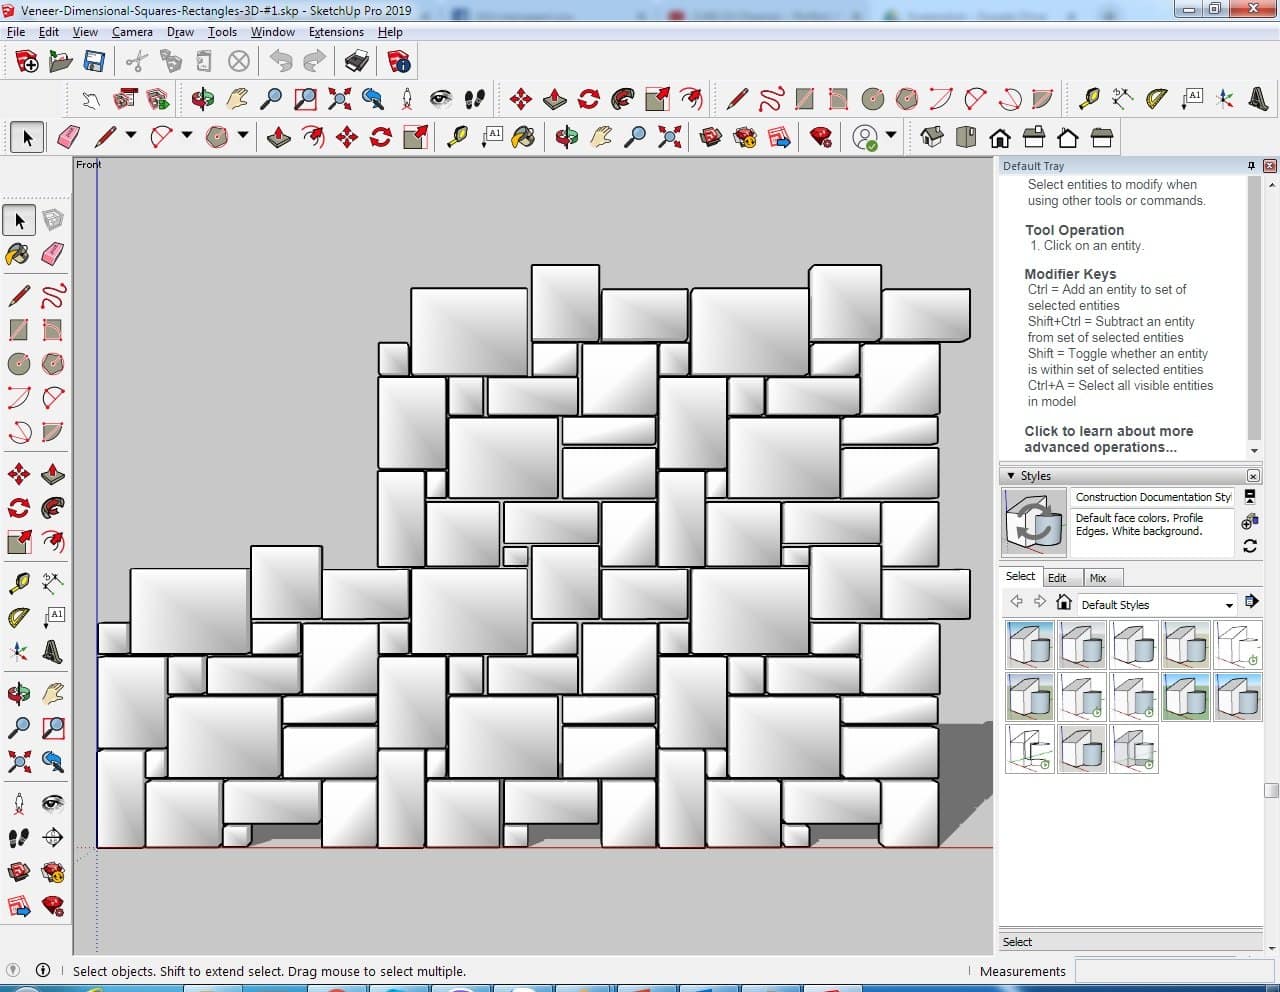Toggle auto-hide pin on Default Tray

1251,166
